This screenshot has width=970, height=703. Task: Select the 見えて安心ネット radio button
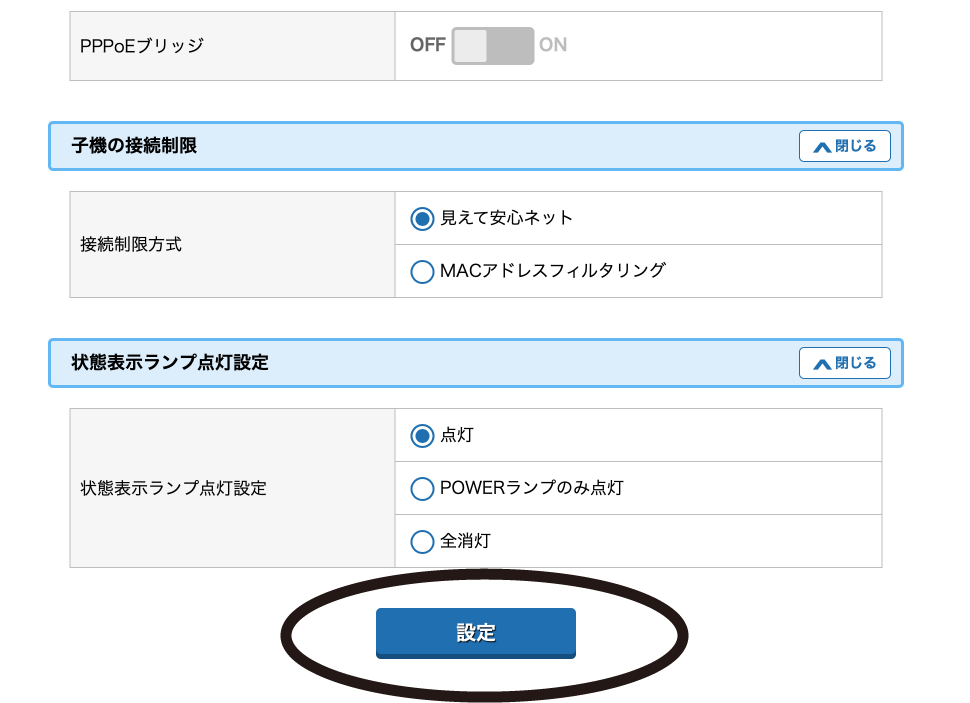pyautogui.click(x=423, y=218)
